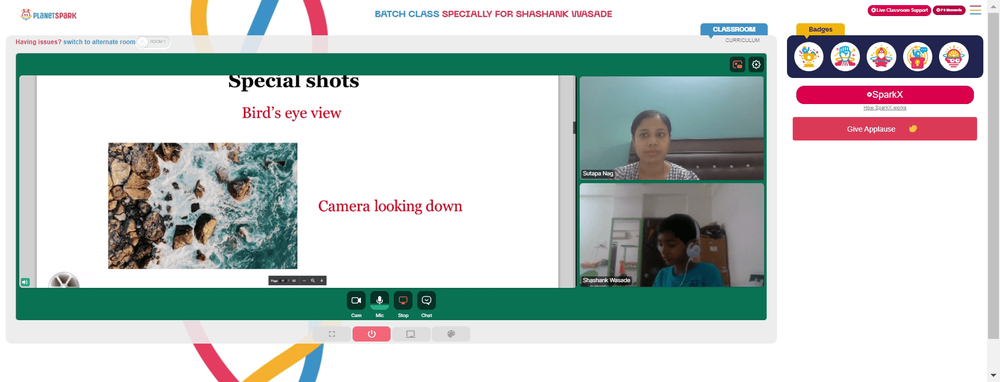Click the picture-in-picture layout icon
Image resolution: width=1000 pixels, height=382 pixels.
[x=737, y=64]
